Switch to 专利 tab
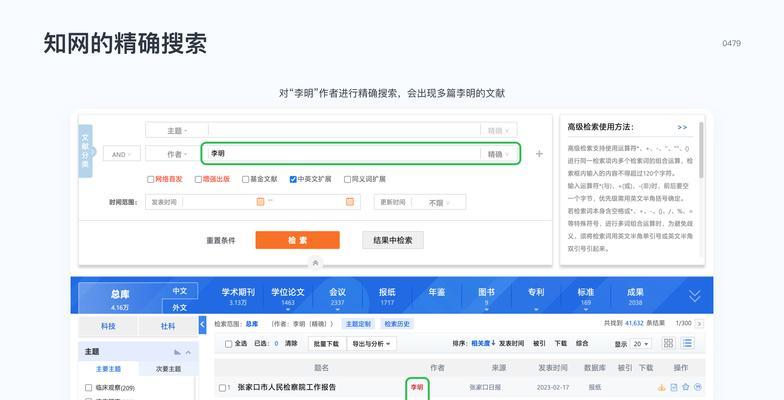Image resolution: width=784 pixels, height=400 pixels. coord(536,292)
